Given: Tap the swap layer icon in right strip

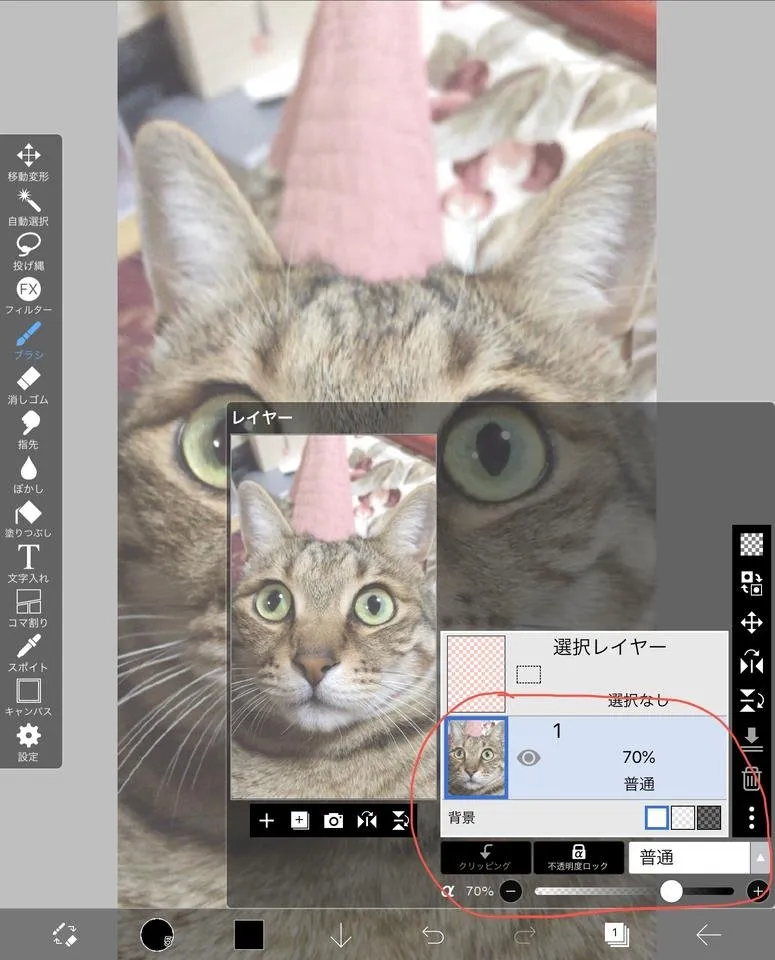Looking at the screenshot, I should [752, 583].
